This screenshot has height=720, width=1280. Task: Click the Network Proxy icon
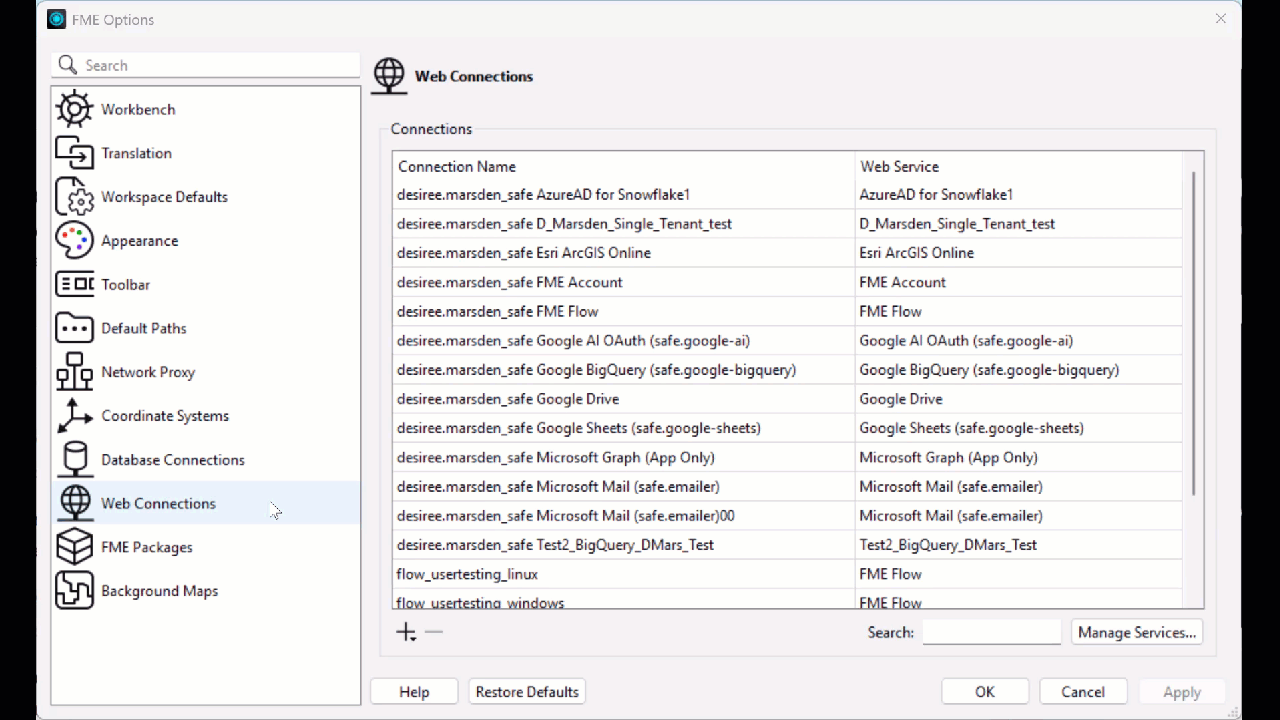(74, 372)
